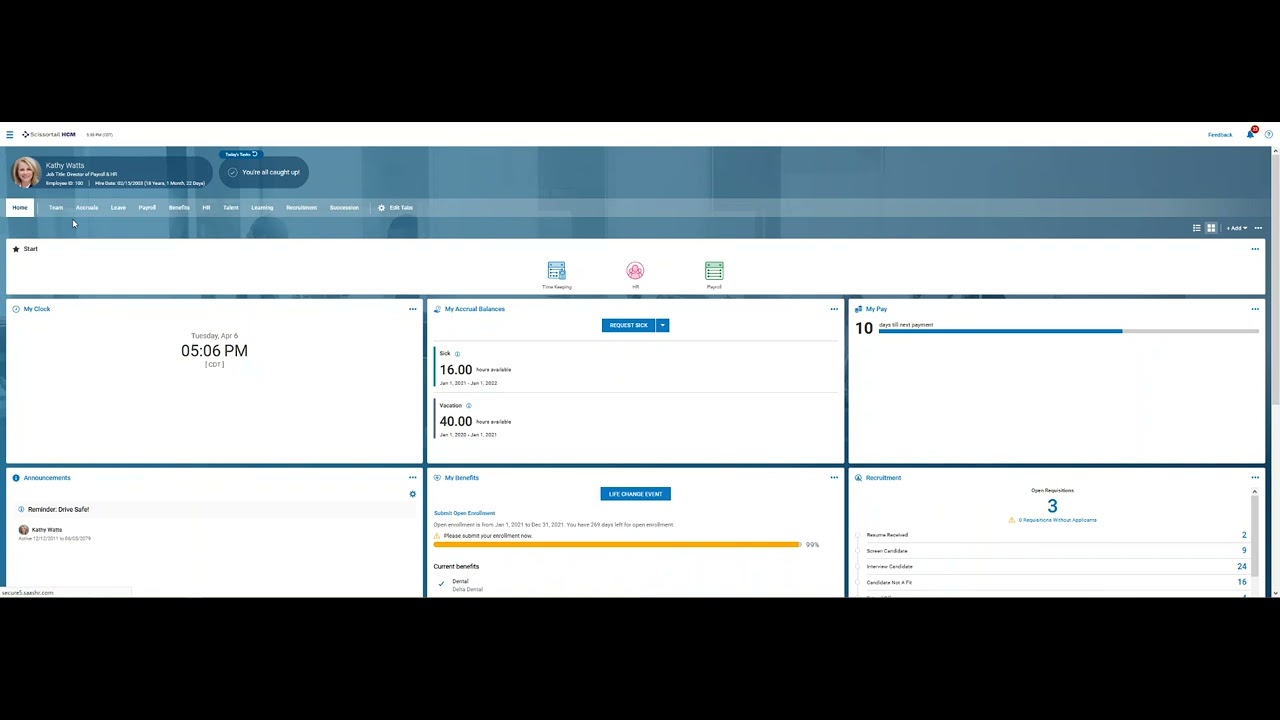The width and height of the screenshot is (1280, 720).
Task: Switch the dashboard to grid view
Action: (1211, 228)
